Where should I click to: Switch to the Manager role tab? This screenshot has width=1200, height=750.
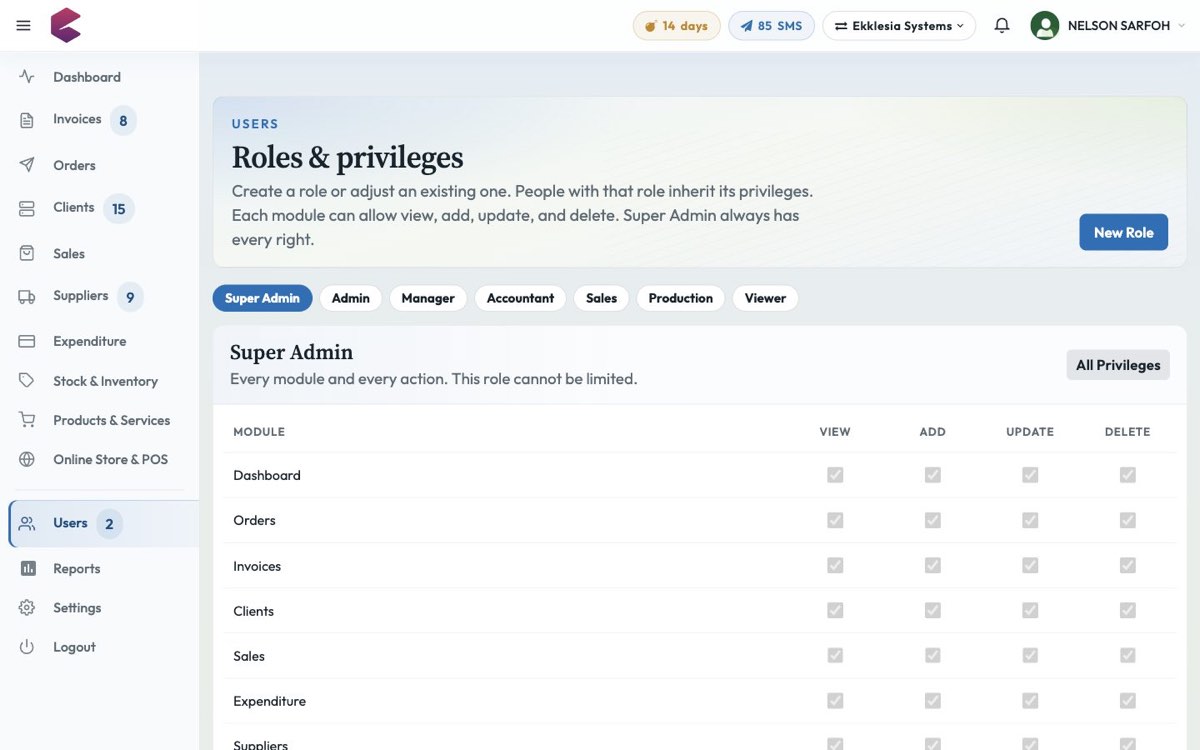tap(428, 298)
